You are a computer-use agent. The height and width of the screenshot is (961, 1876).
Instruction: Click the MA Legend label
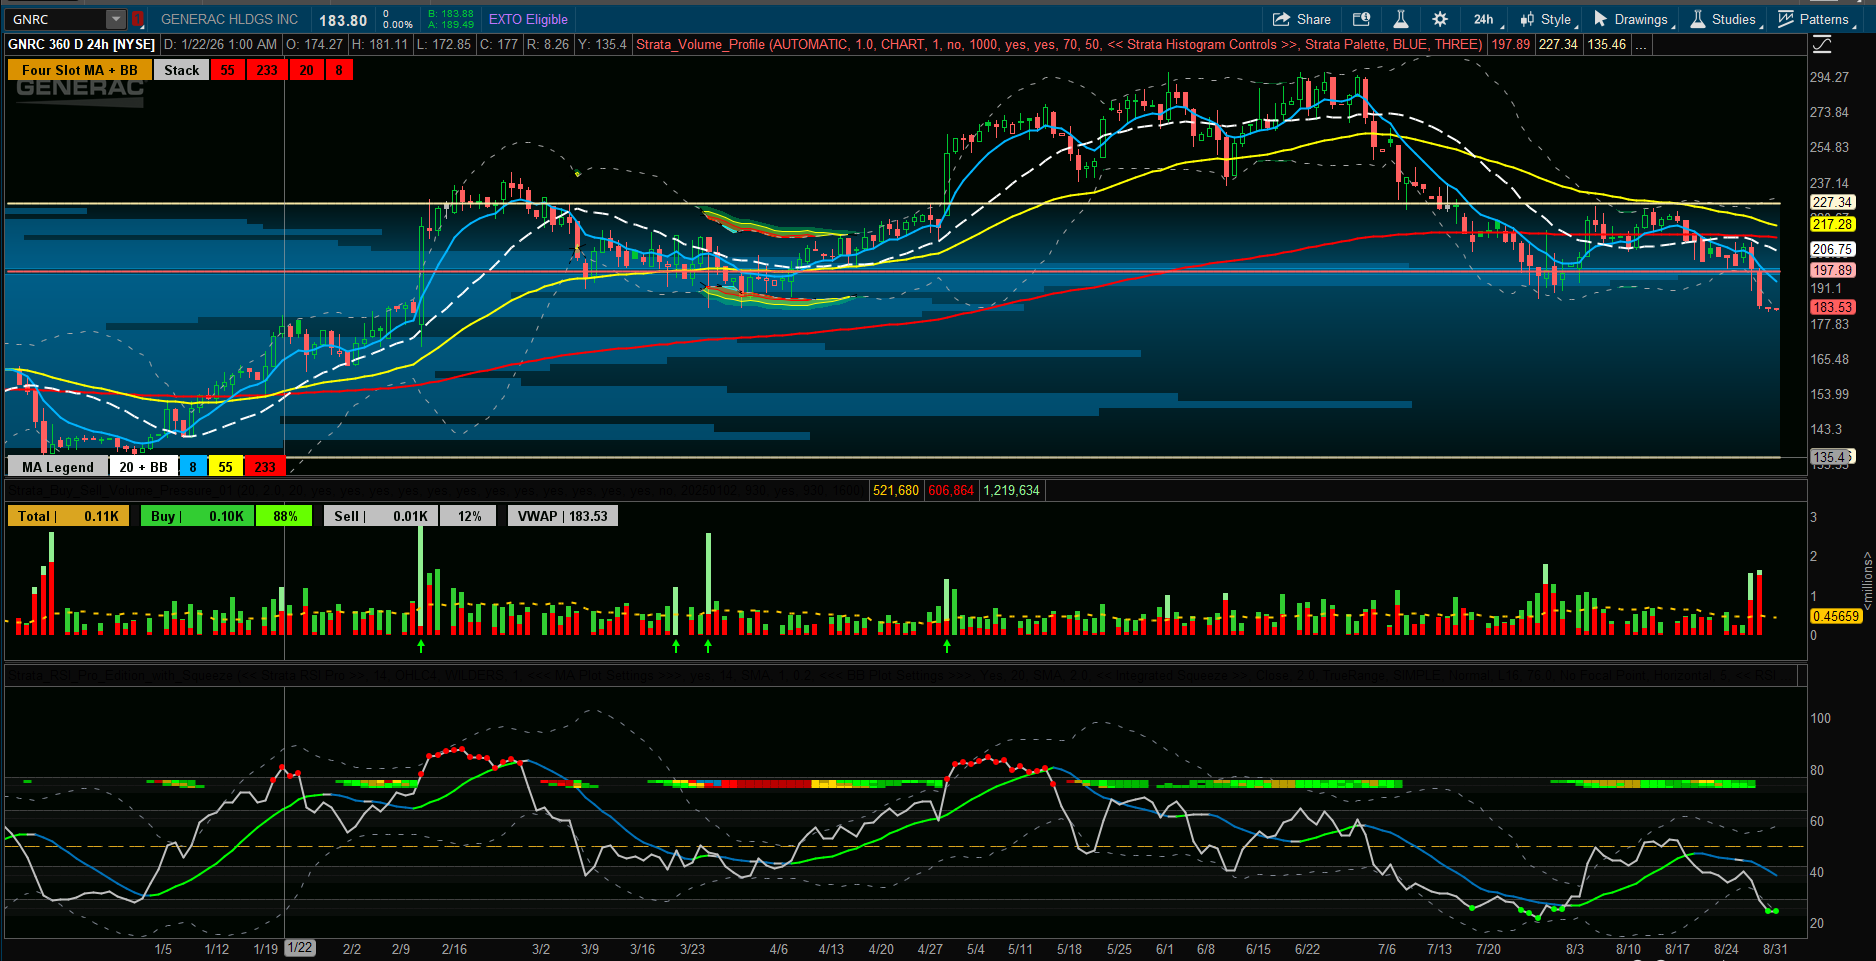click(58, 467)
